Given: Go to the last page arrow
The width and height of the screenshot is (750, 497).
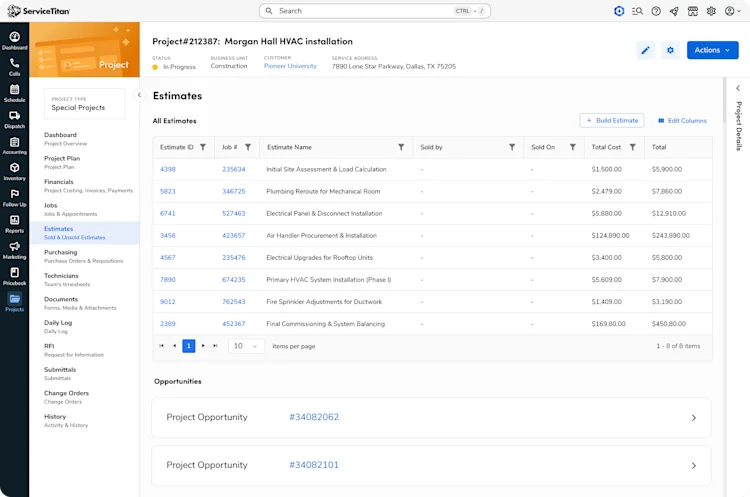Looking at the screenshot, I should tap(215, 346).
